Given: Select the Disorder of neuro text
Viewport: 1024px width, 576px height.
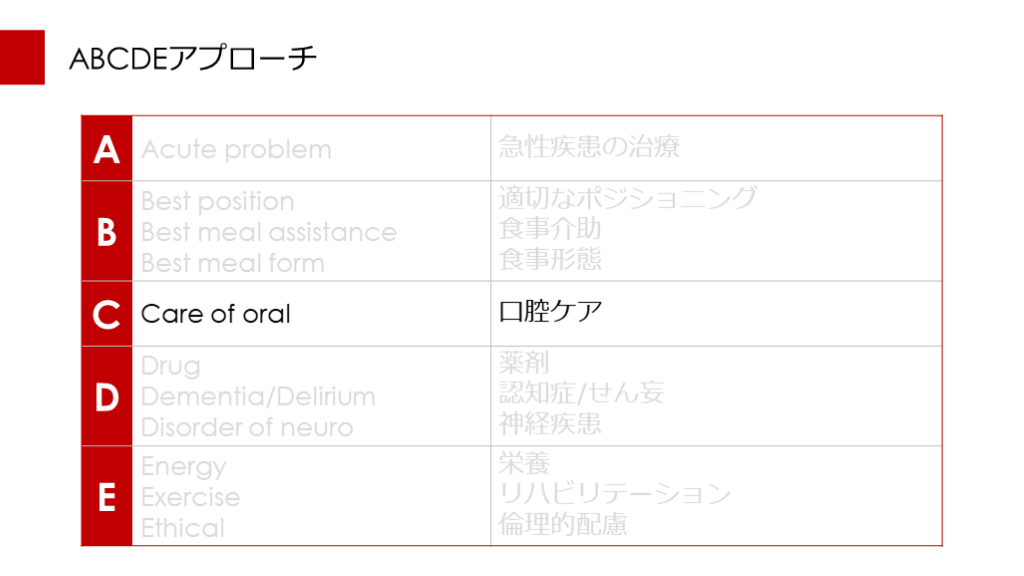Looking at the screenshot, I should tap(247, 428).
